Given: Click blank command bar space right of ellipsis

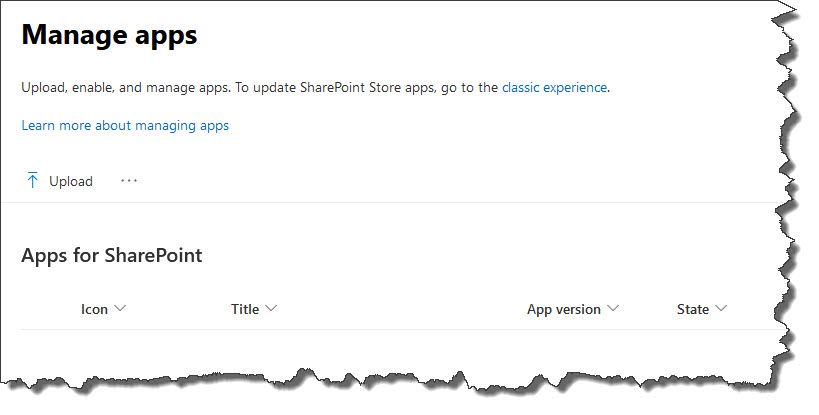Looking at the screenshot, I should 454,181.
